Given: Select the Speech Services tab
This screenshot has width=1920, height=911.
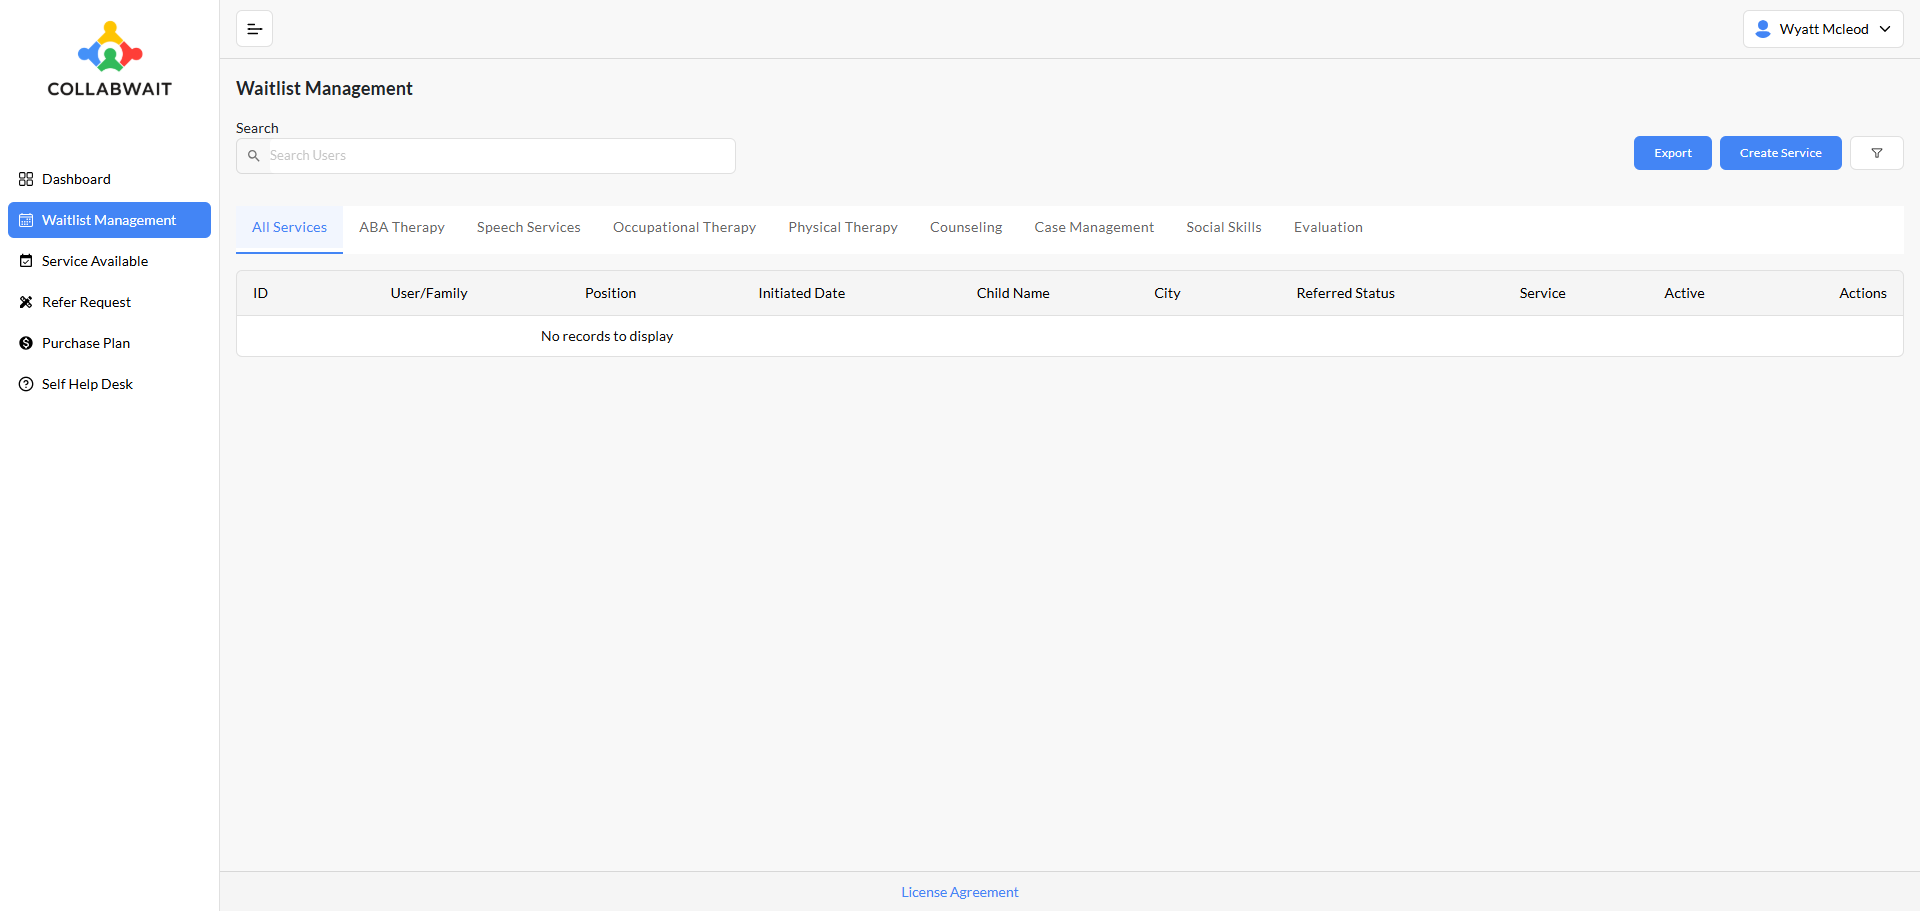Looking at the screenshot, I should pos(528,228).
